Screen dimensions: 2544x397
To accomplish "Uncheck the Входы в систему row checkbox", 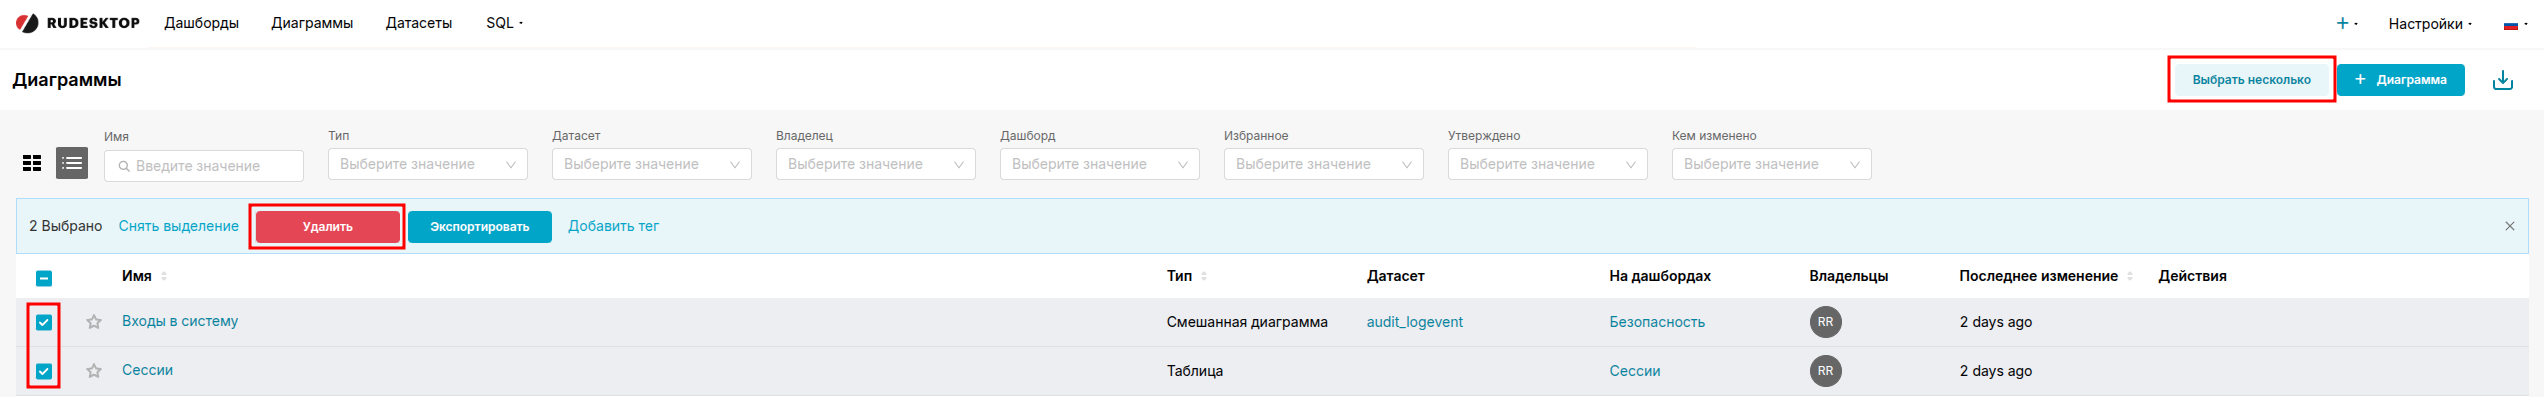I will (44, 322).
